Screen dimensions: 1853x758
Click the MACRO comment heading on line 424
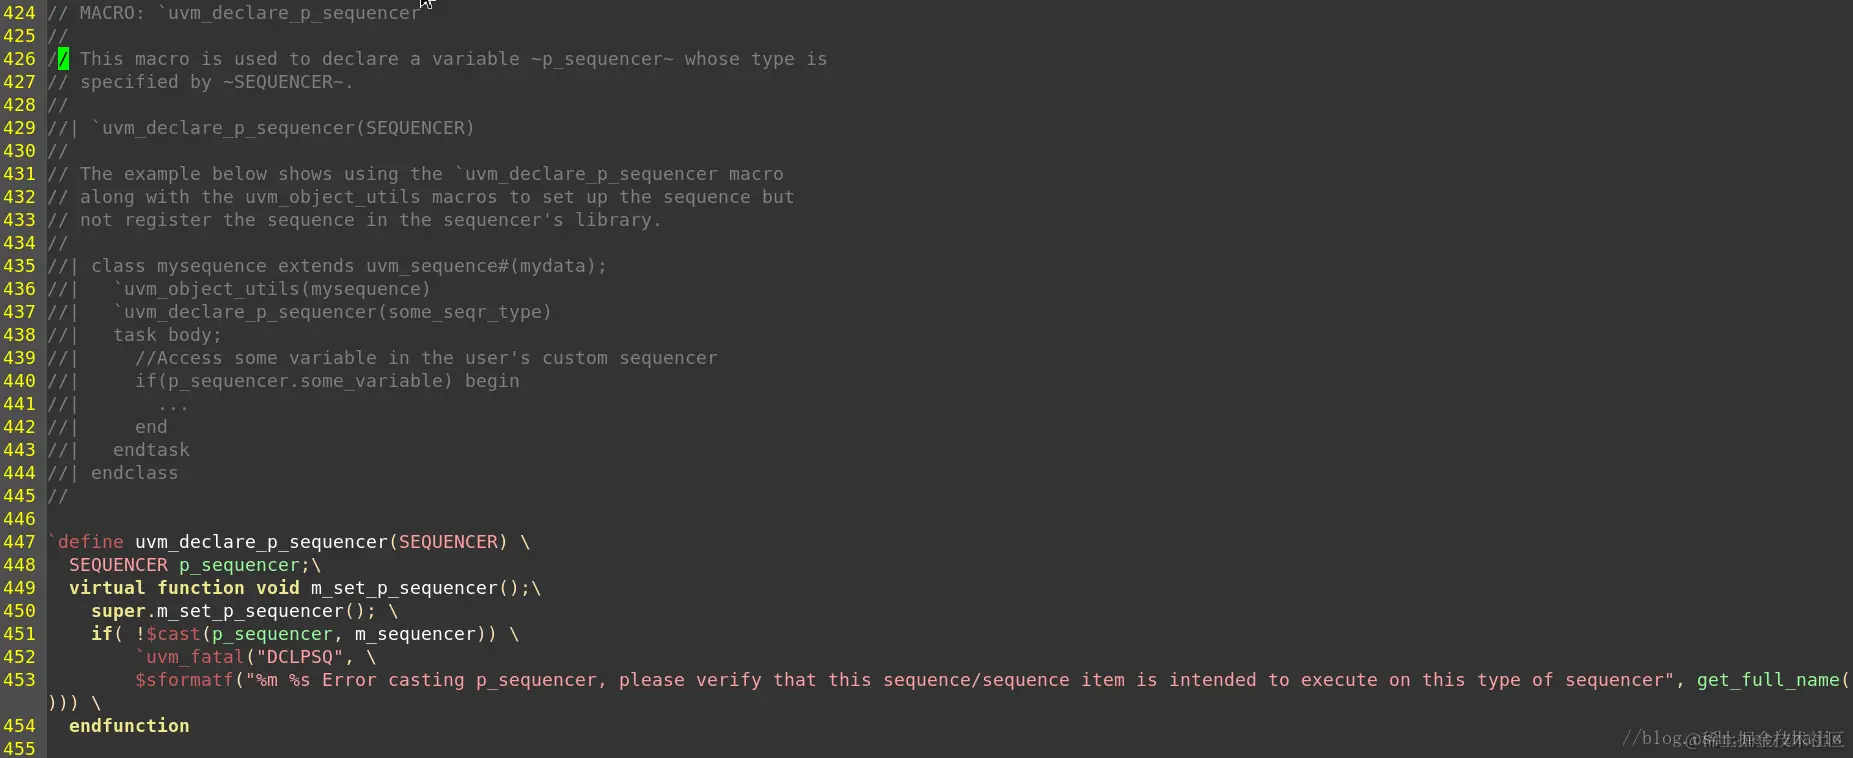(x=234, y=13)
